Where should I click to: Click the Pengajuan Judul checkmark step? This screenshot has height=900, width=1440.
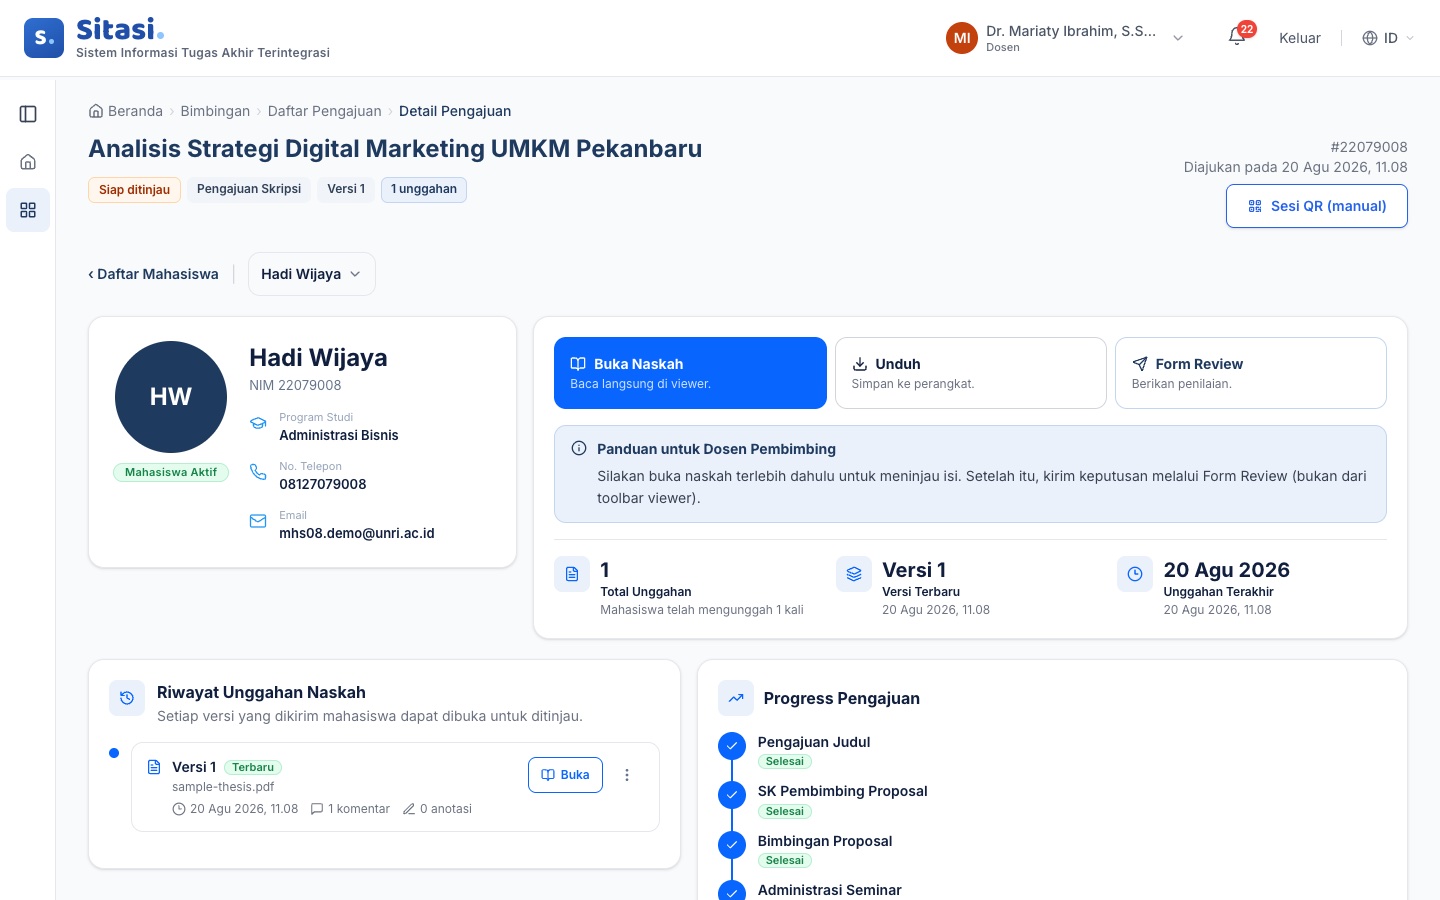tap(732, 746)
